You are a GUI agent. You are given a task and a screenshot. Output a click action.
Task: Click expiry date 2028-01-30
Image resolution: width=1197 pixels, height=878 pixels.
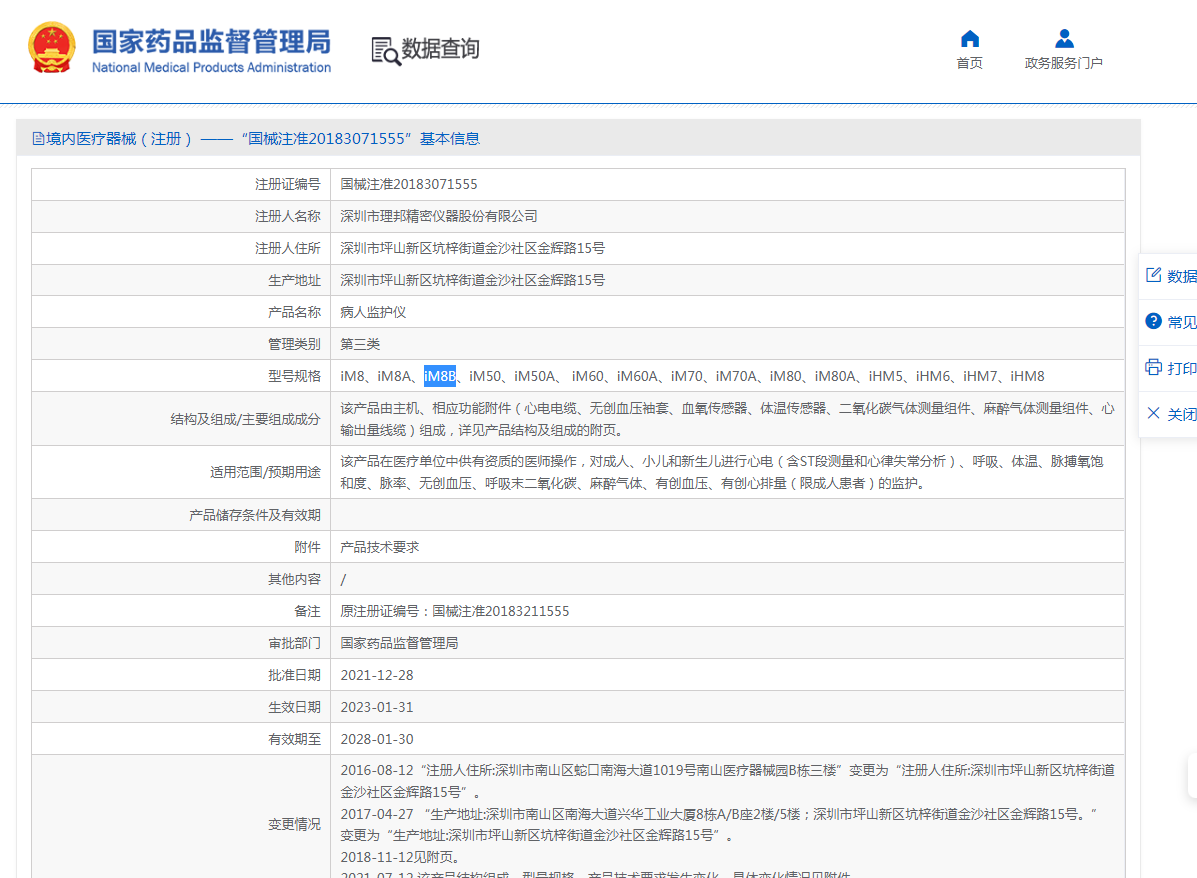[x=377, y=741]
